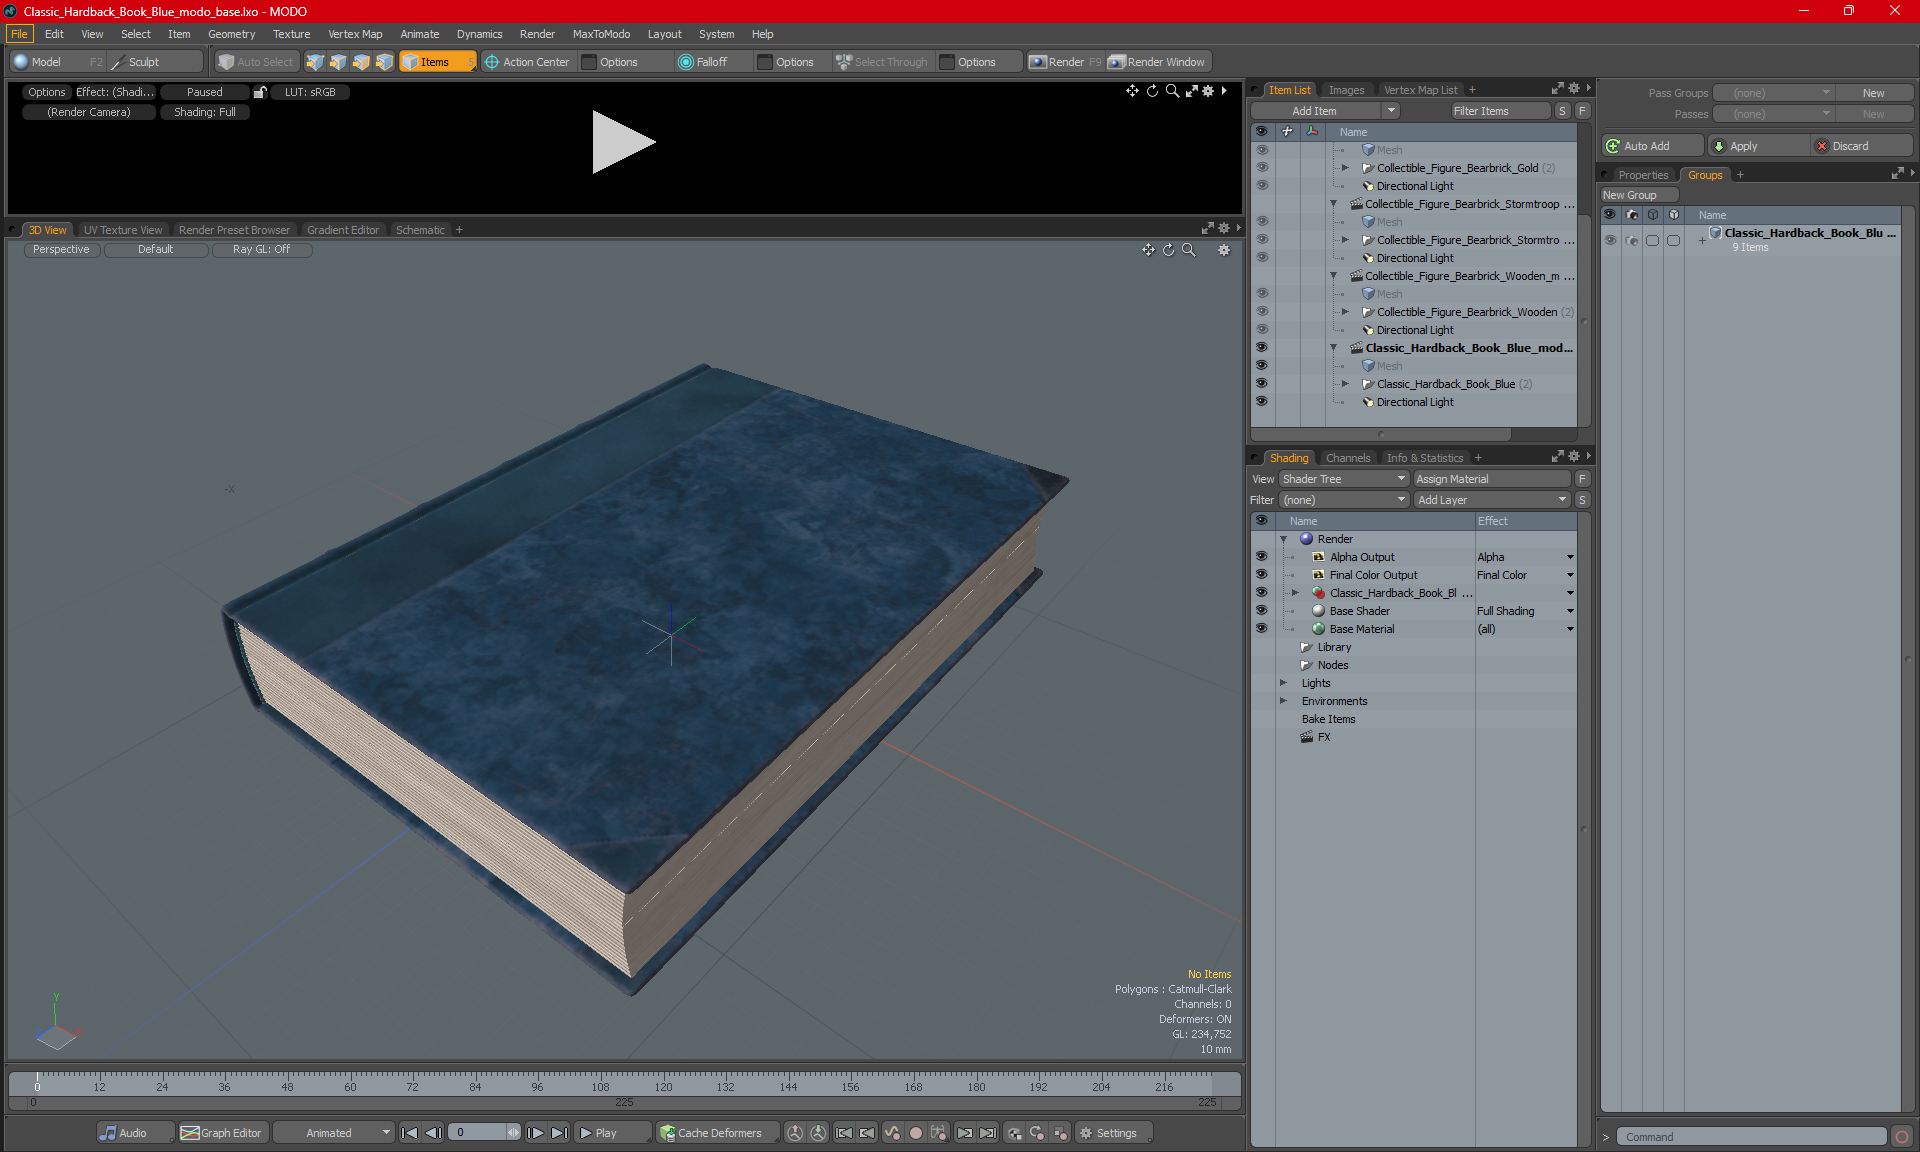Toggle visibility of Classic_Hardback_Book_Blue_mod scene
The width and height of the screenshot is (1920, 1152).
tap(1261, 347)
